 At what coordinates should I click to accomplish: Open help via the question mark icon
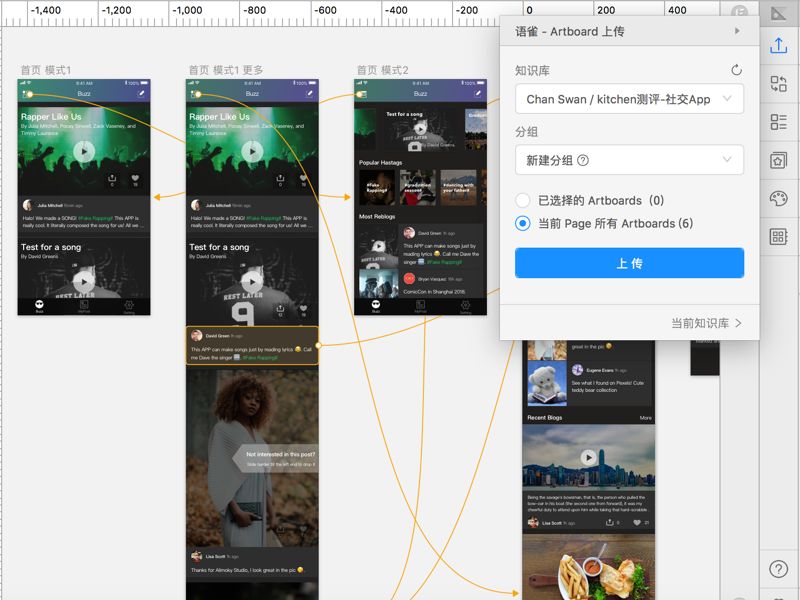(x=779, y=568)
